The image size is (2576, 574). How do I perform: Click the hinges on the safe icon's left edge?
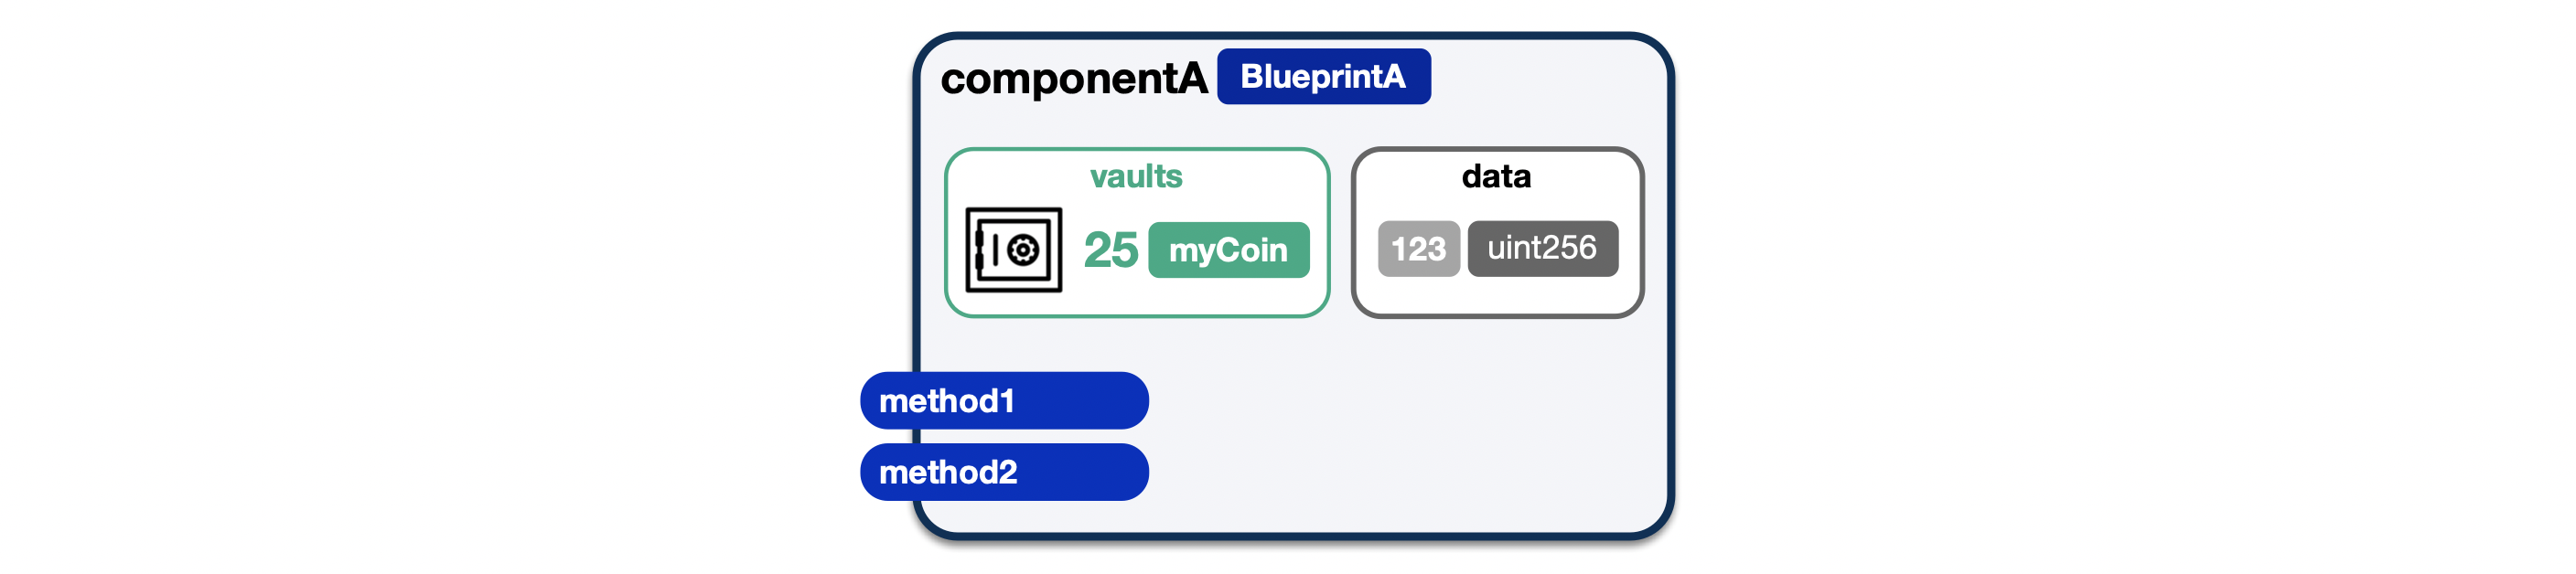coord(980,250)
